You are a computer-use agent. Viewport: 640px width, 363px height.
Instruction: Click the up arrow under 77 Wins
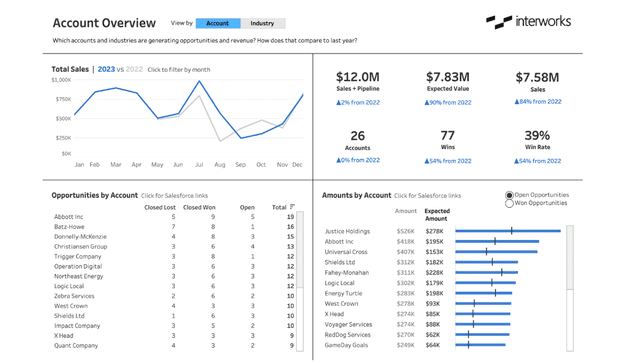tap(427, 161)
